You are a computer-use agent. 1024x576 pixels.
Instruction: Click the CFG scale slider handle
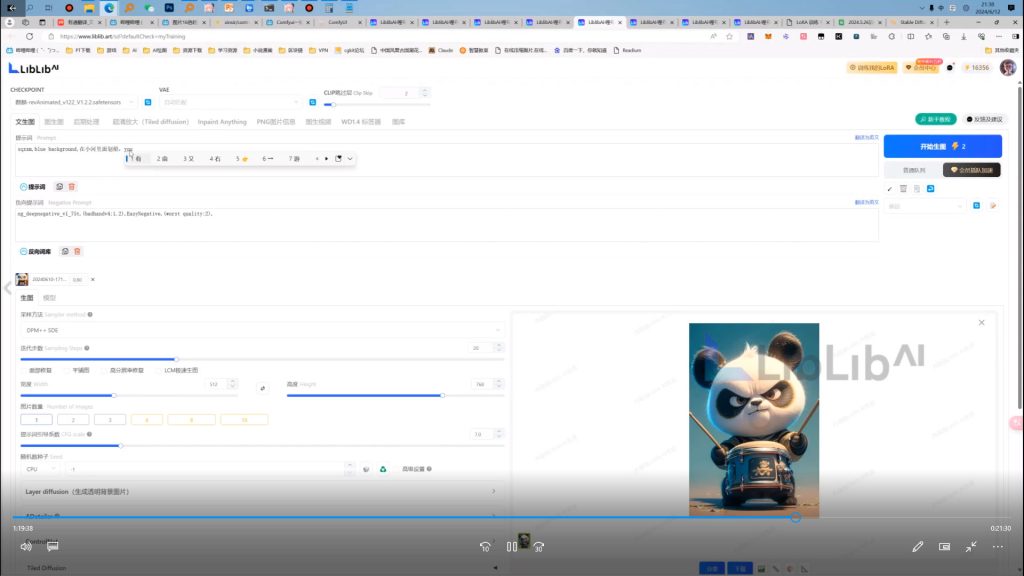click(x=121, y=446)
